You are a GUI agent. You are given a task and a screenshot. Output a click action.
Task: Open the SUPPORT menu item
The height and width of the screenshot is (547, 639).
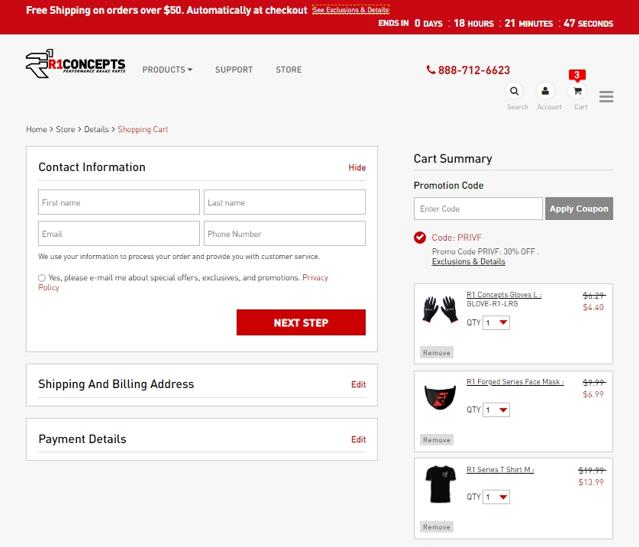coord(234,70)
